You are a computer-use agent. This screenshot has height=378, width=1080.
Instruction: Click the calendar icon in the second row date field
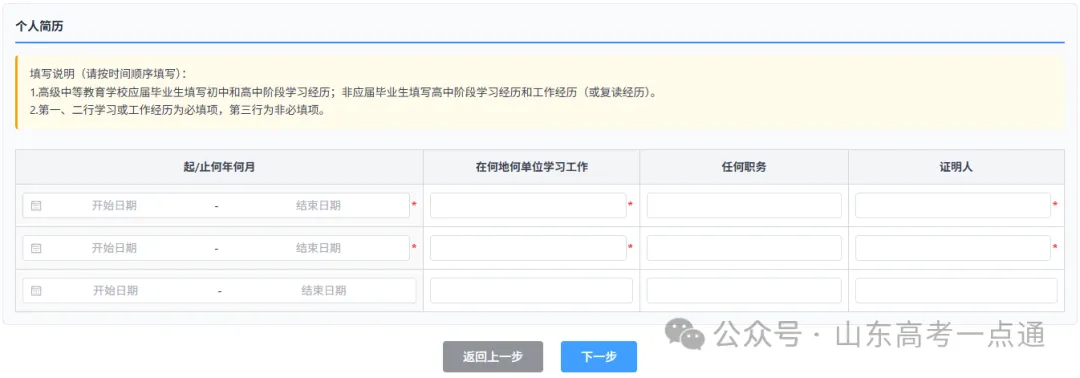click(x=36, y=248)
